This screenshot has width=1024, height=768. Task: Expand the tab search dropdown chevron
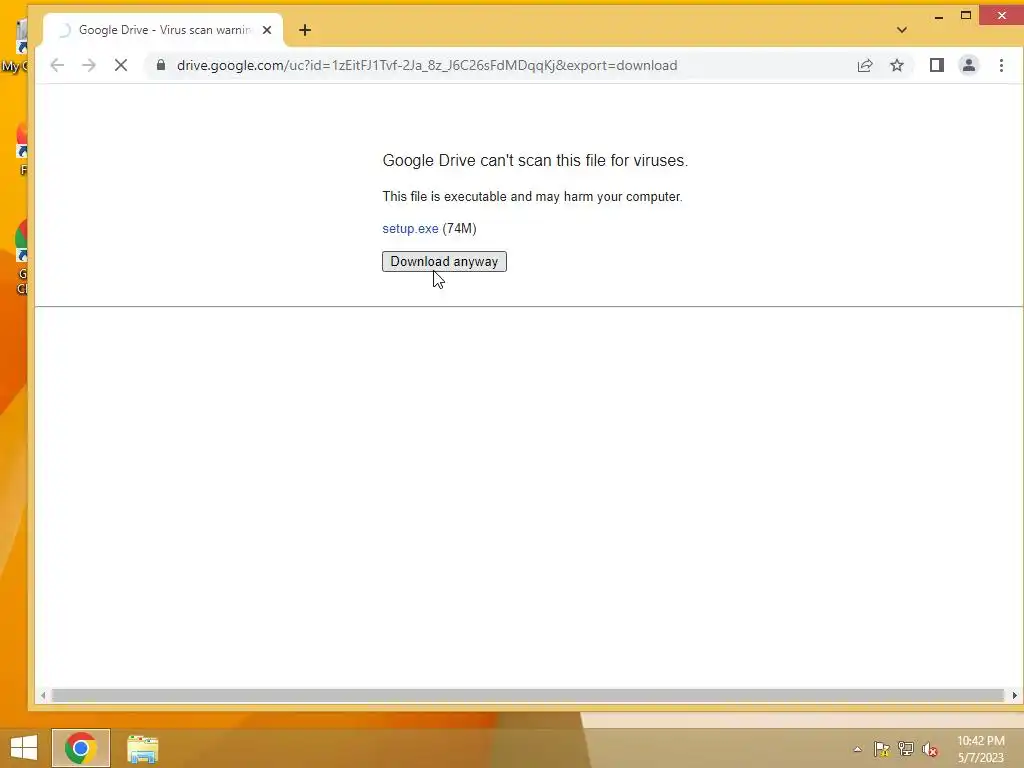click(902, 30)
